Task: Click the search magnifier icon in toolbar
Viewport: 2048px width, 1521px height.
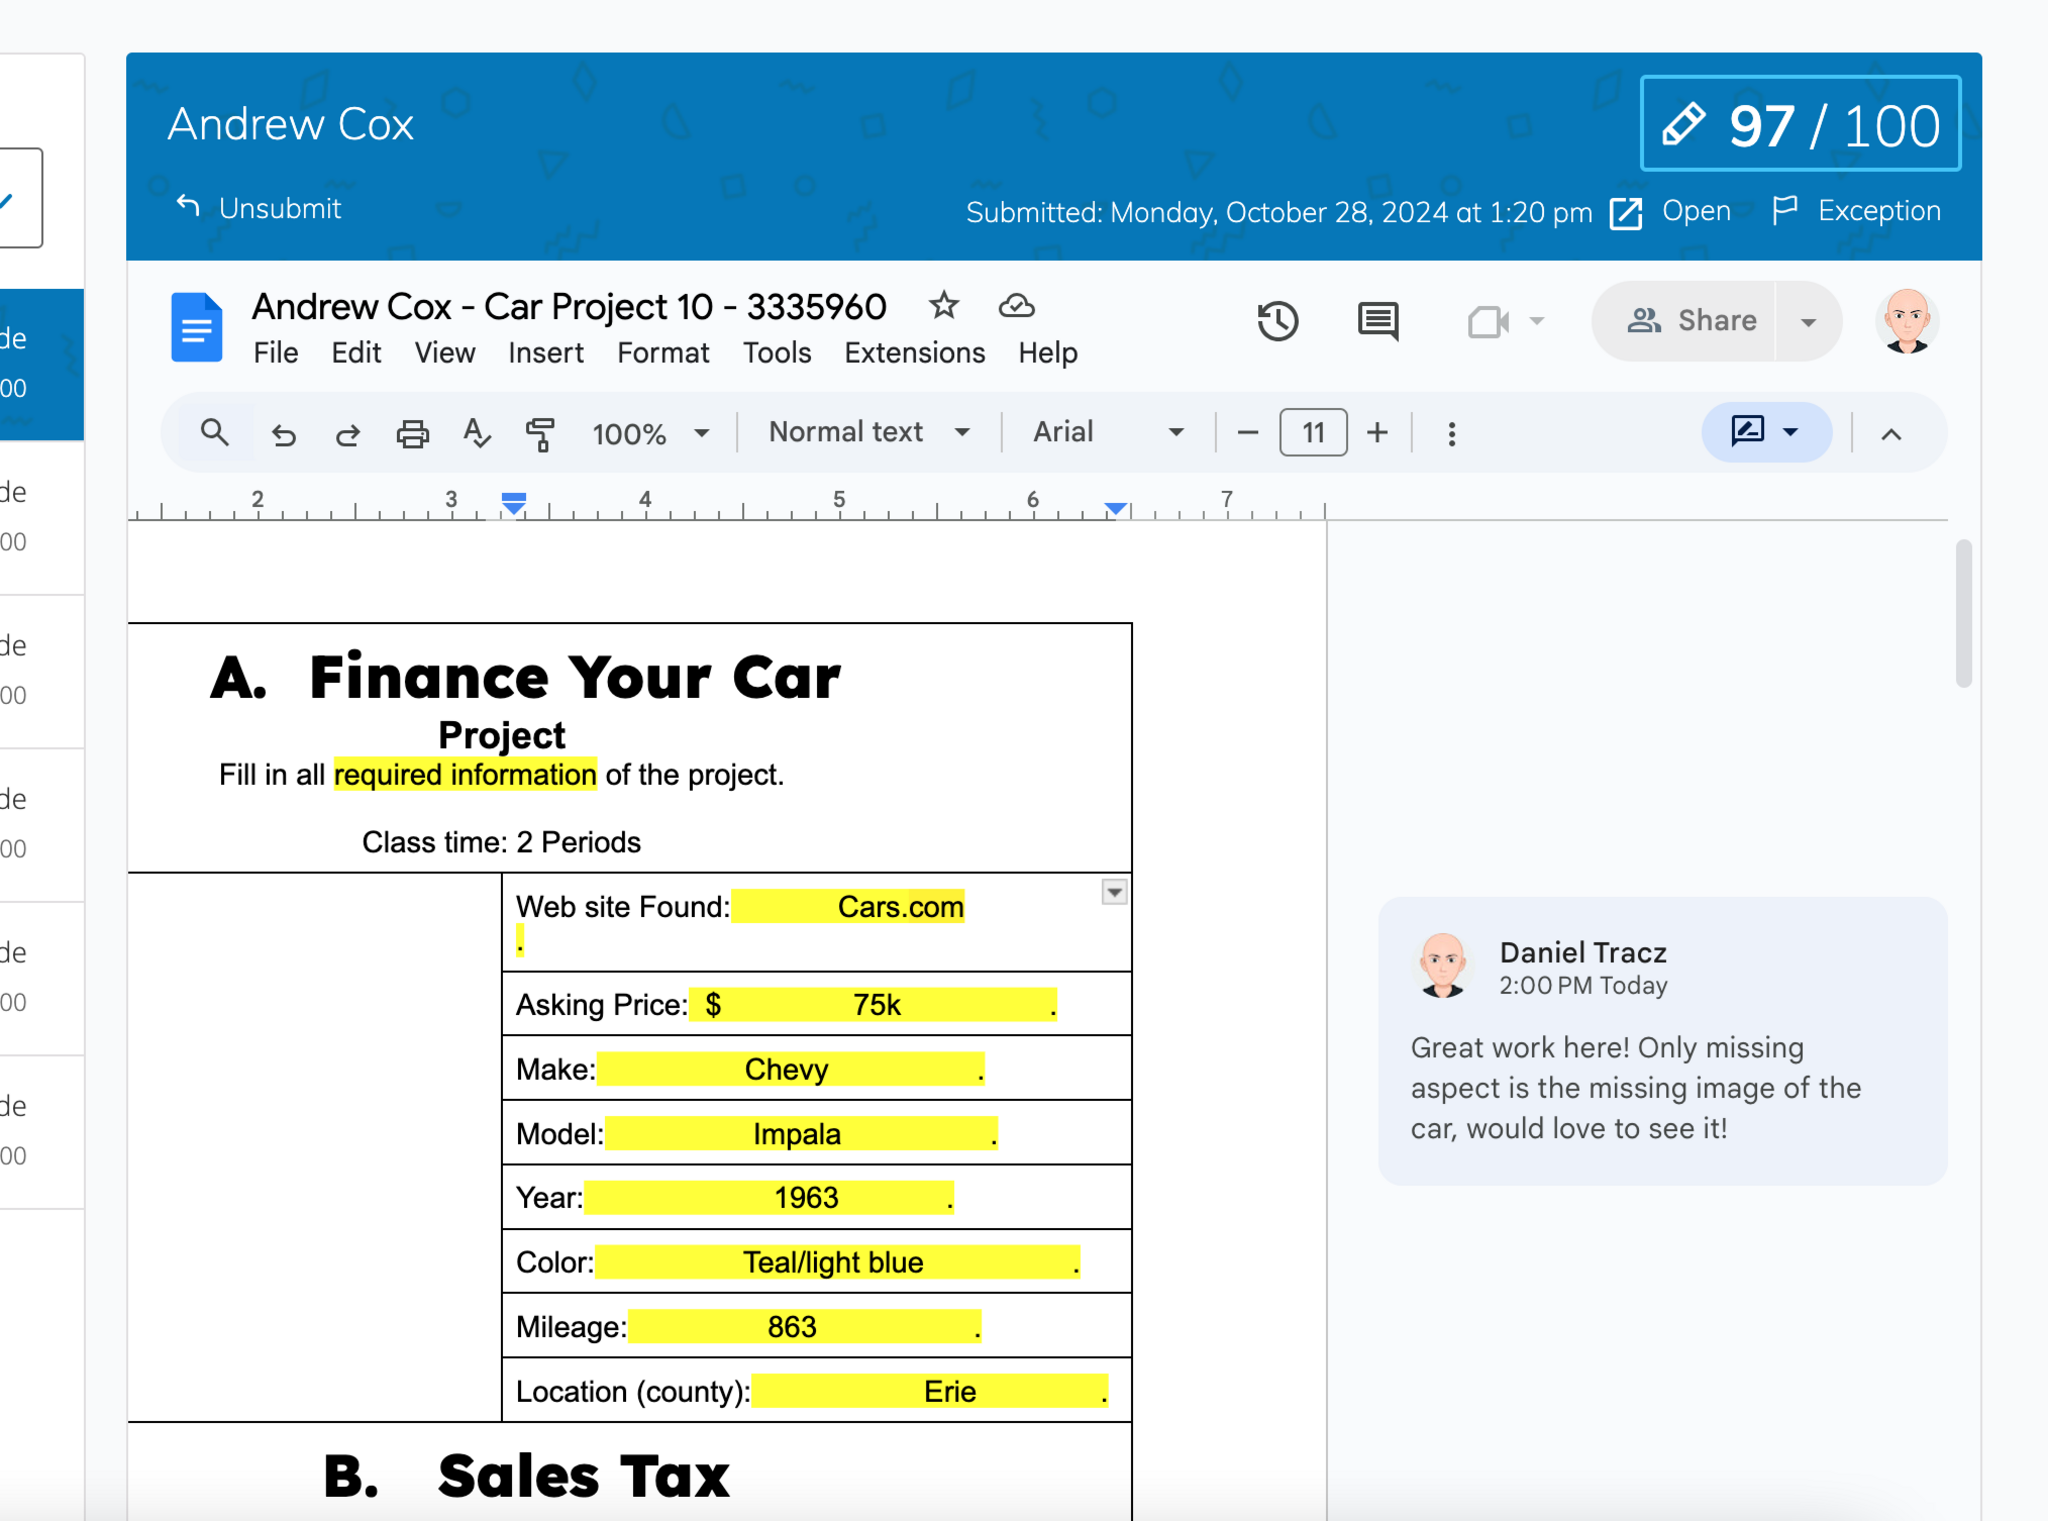Action: coord(214,433)
